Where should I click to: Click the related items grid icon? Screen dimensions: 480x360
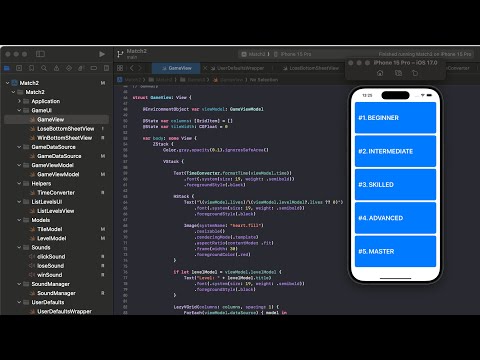pyautogui.click(x=120, y=68)
